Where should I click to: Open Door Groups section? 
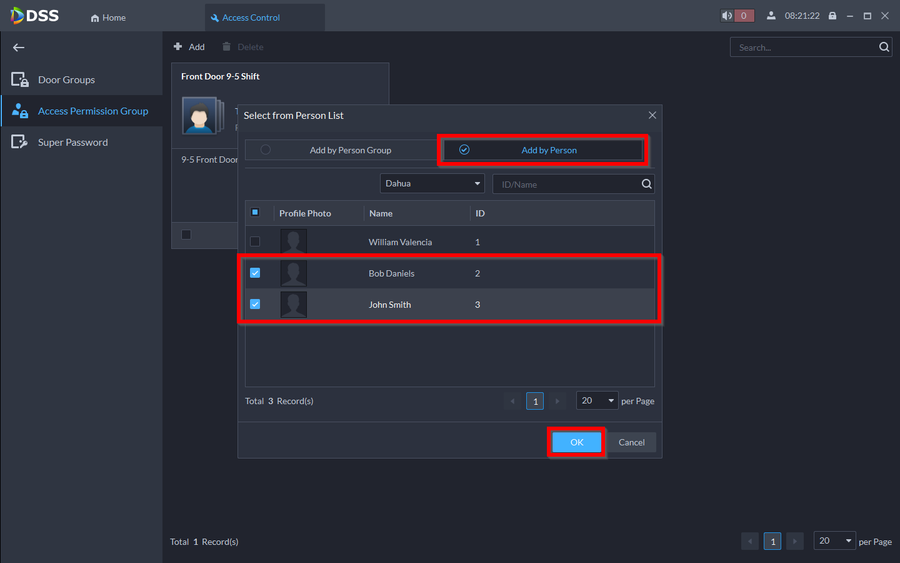tap(82, 79)
